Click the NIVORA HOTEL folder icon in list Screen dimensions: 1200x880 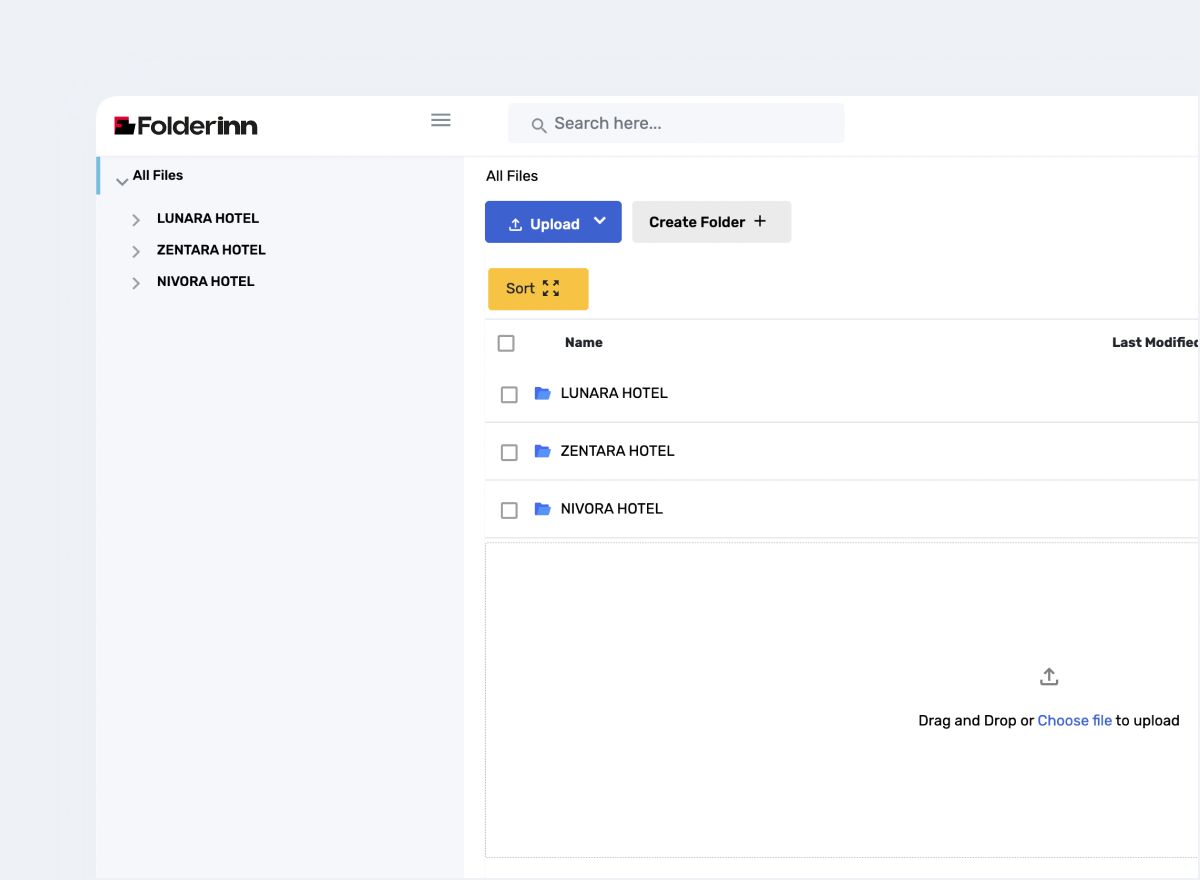coord(543,509)
